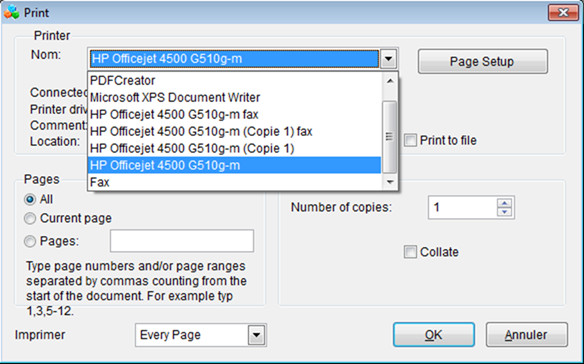Increase number of copies with up arrow
Viewport: 584px width, 364px height.
tap(504, 203)
